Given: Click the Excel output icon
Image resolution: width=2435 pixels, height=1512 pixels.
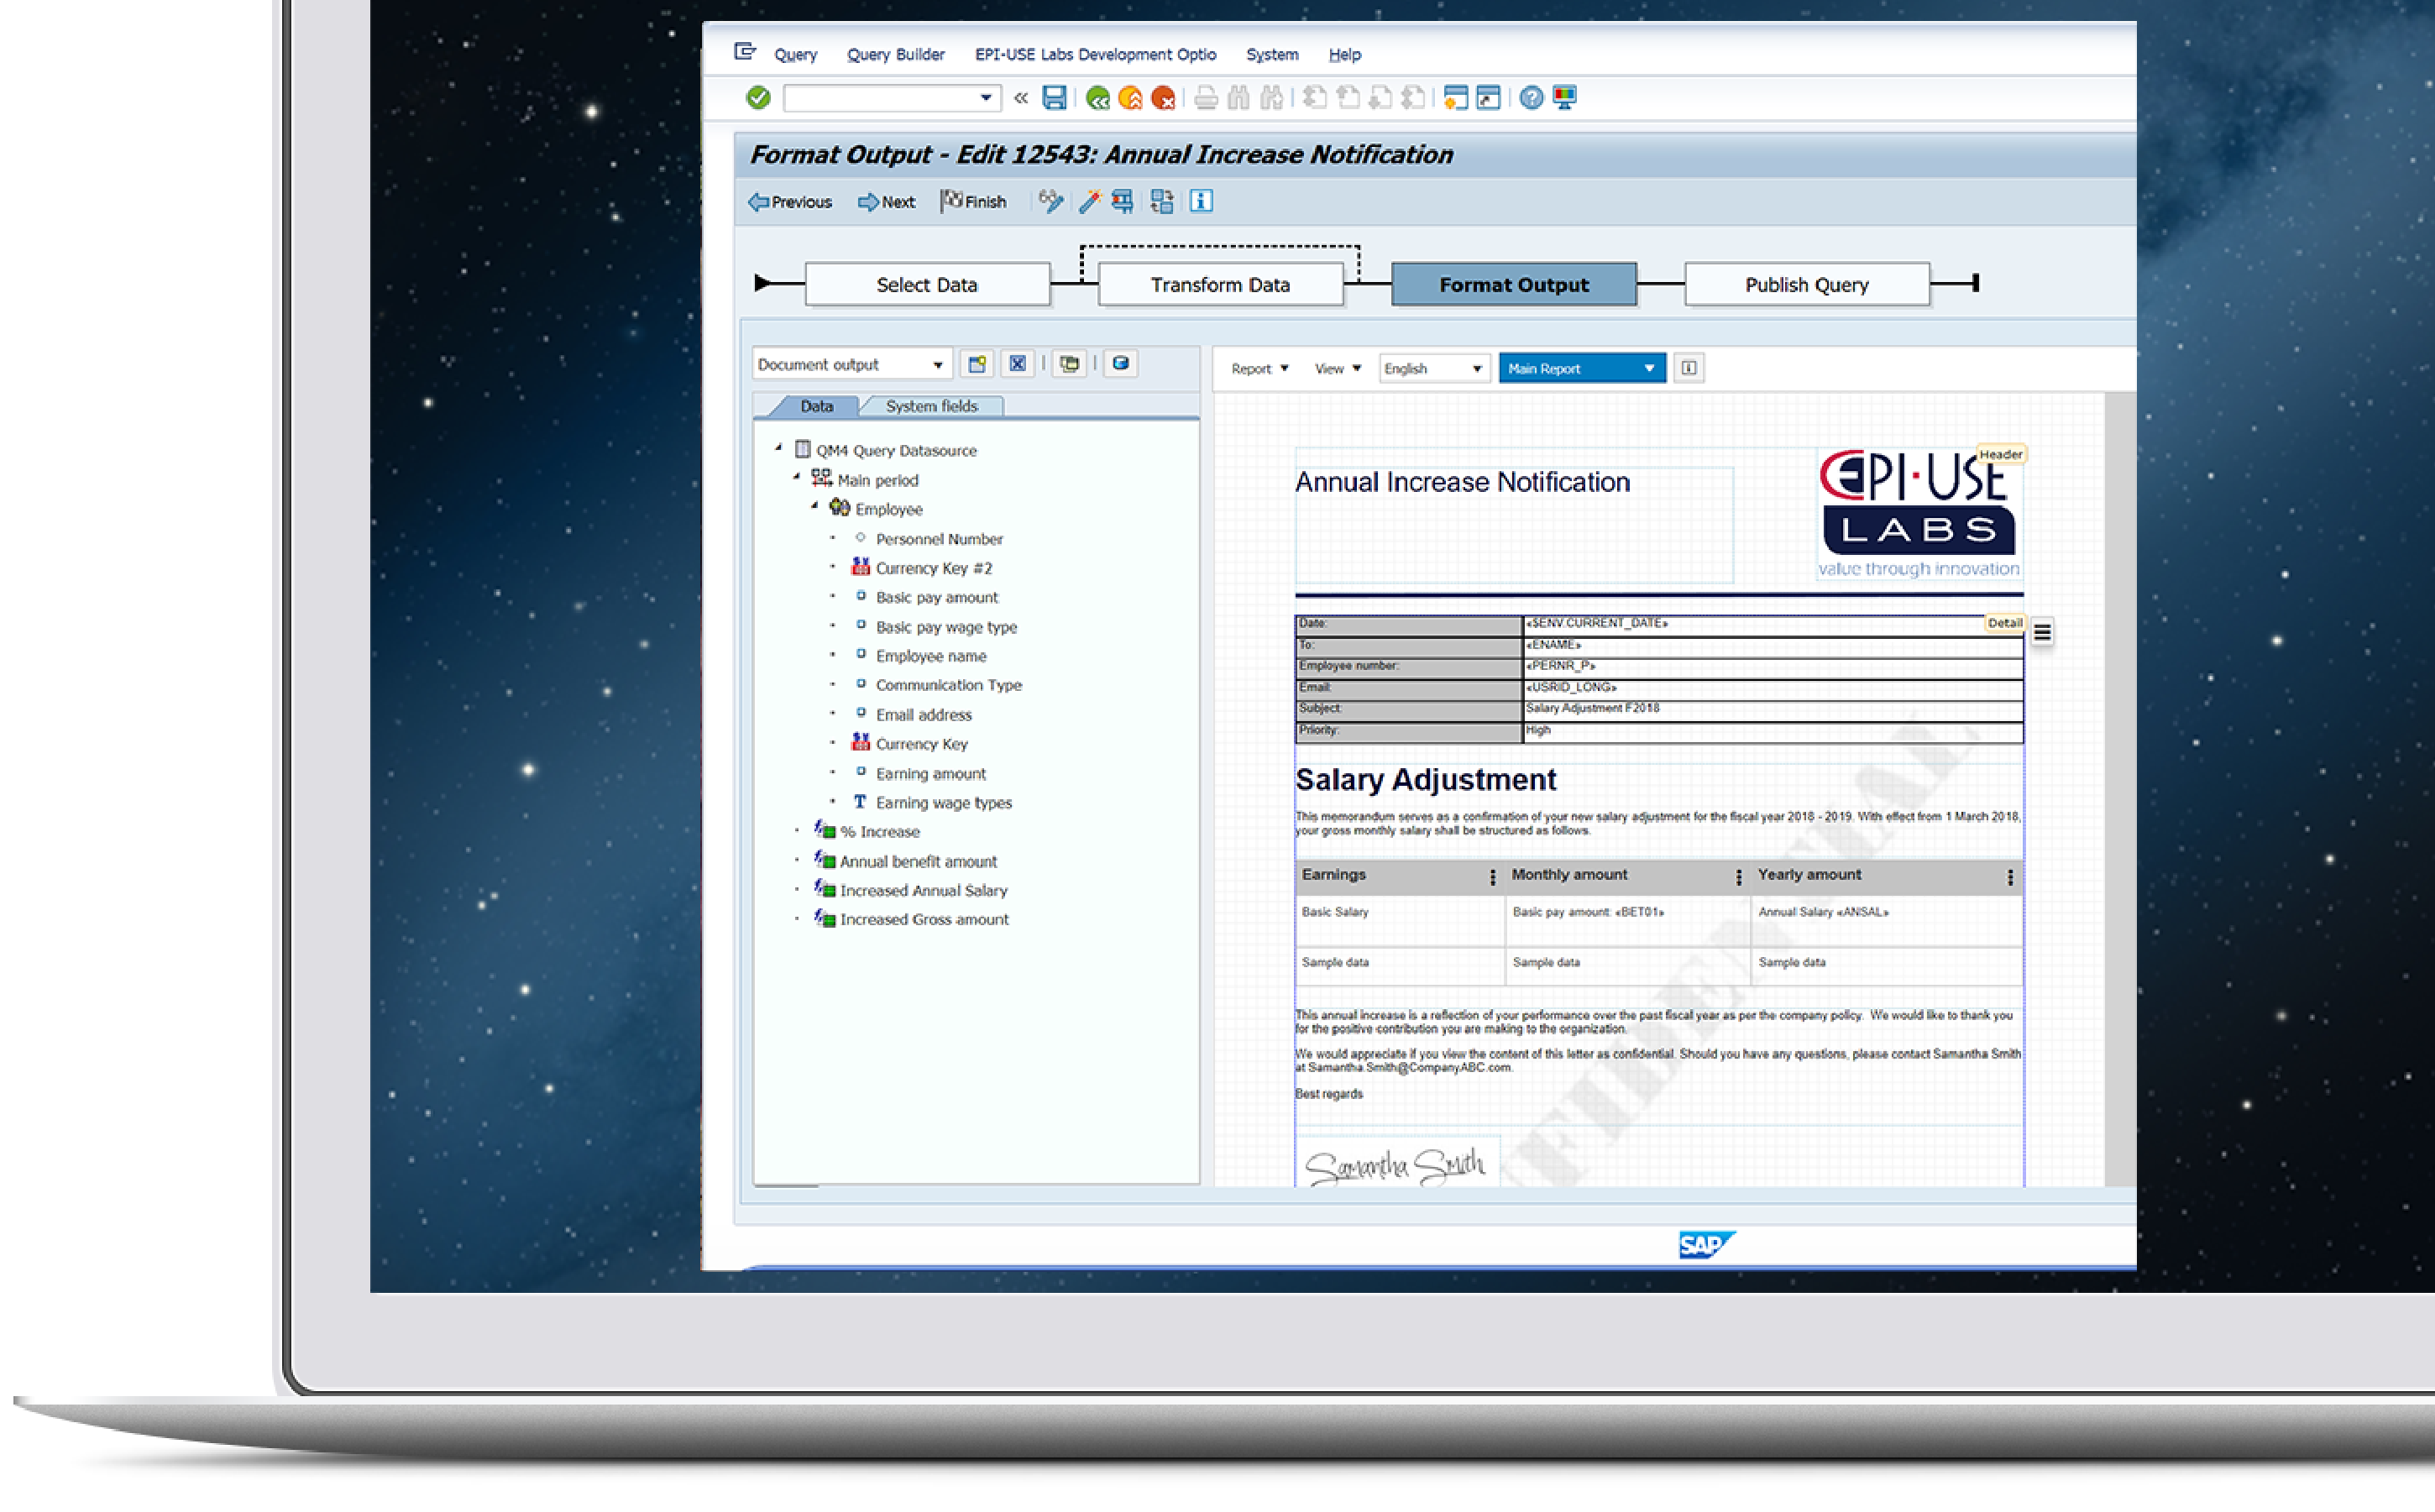Looking at the screenshot, I should tap(1017, 364).
